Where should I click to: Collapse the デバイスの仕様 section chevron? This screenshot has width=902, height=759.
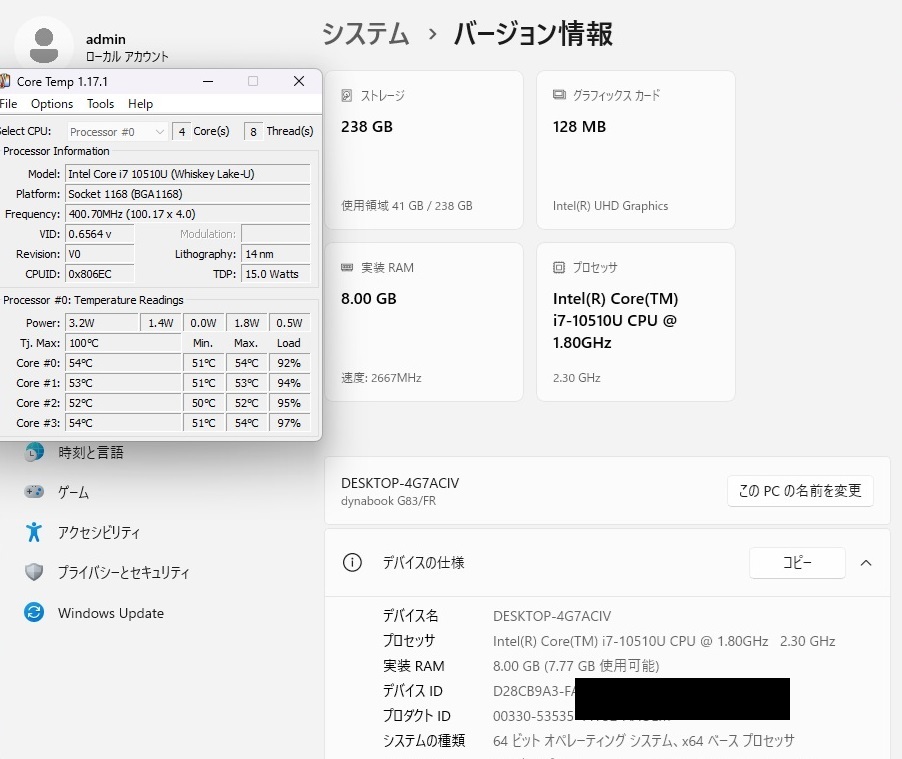pos(866,563)
